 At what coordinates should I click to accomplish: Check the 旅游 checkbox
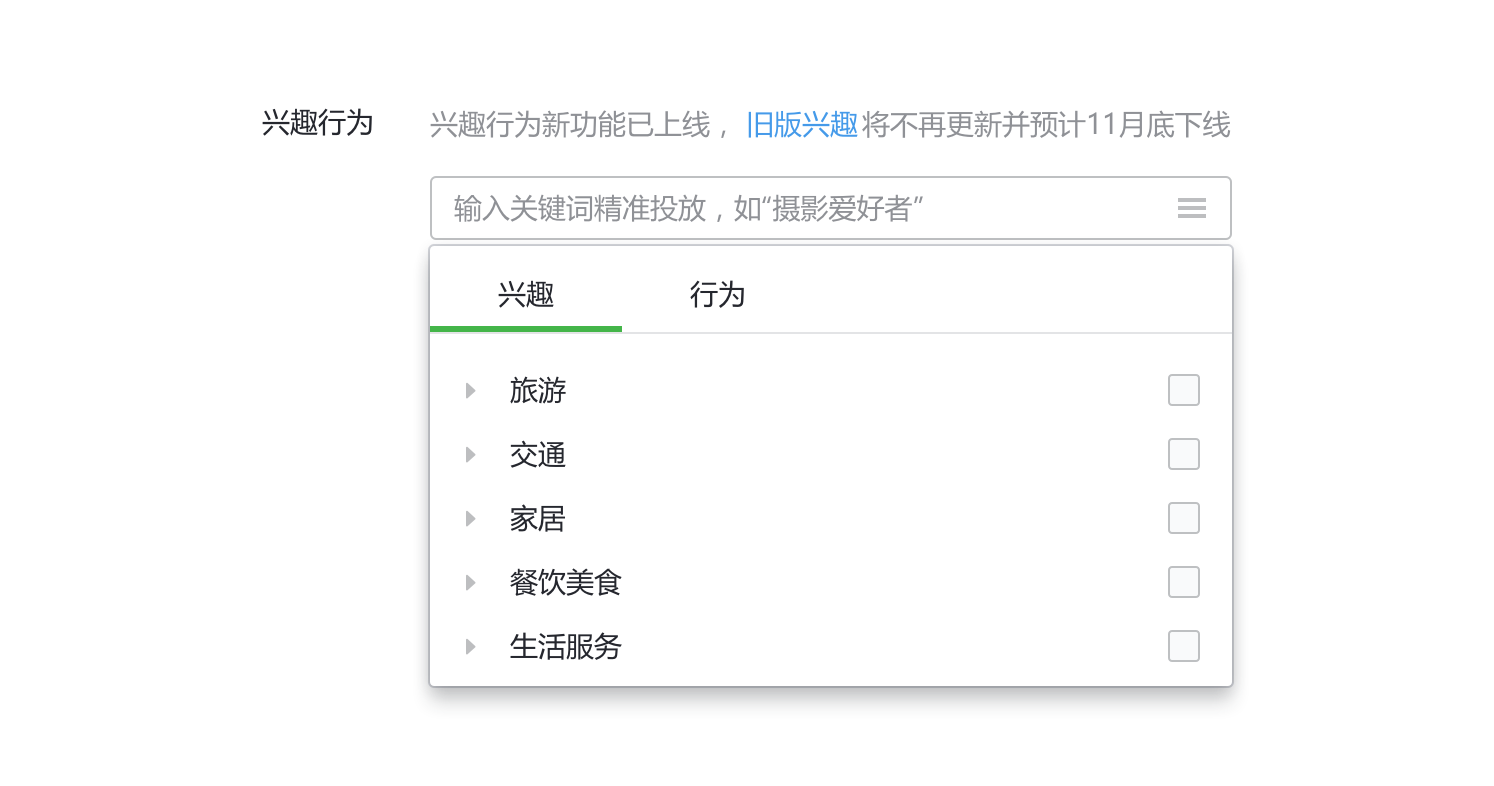[1184, 390]
